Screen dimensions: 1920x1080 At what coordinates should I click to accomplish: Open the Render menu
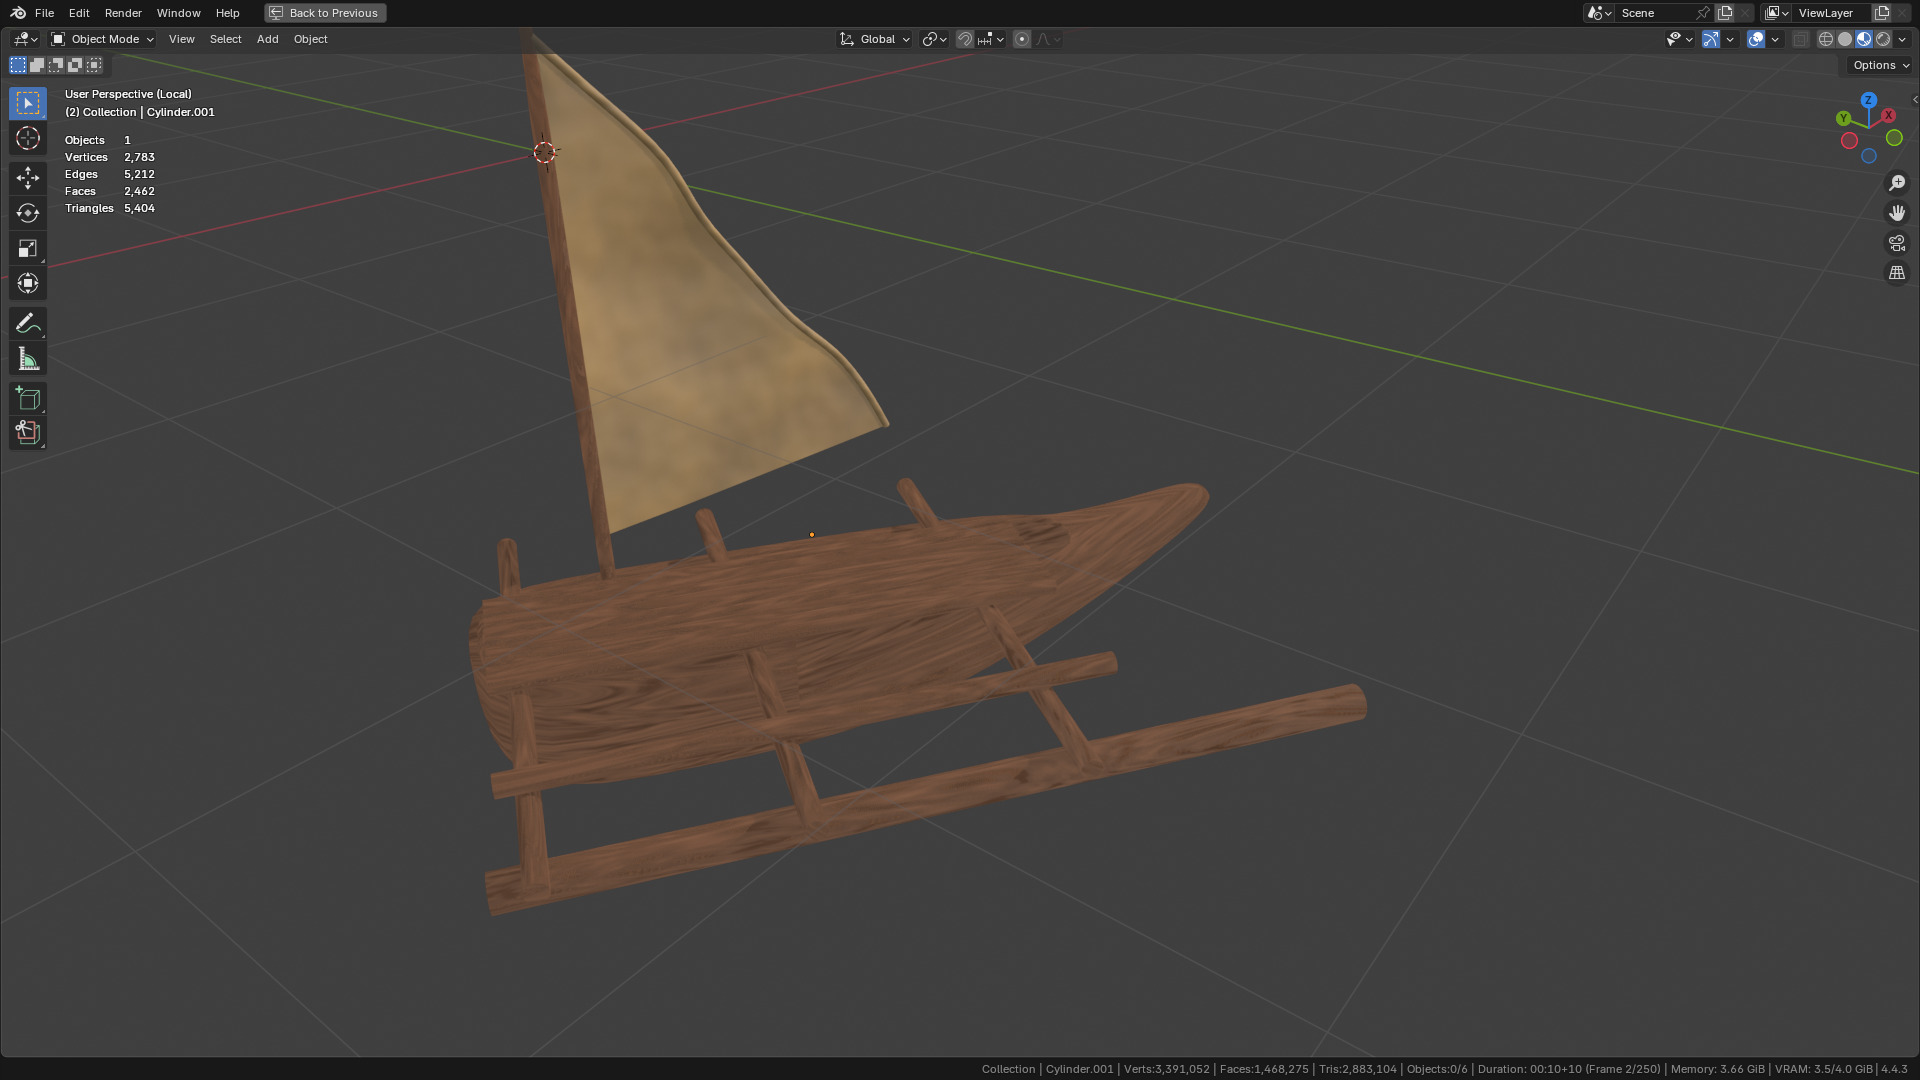(x=123, y=13)
